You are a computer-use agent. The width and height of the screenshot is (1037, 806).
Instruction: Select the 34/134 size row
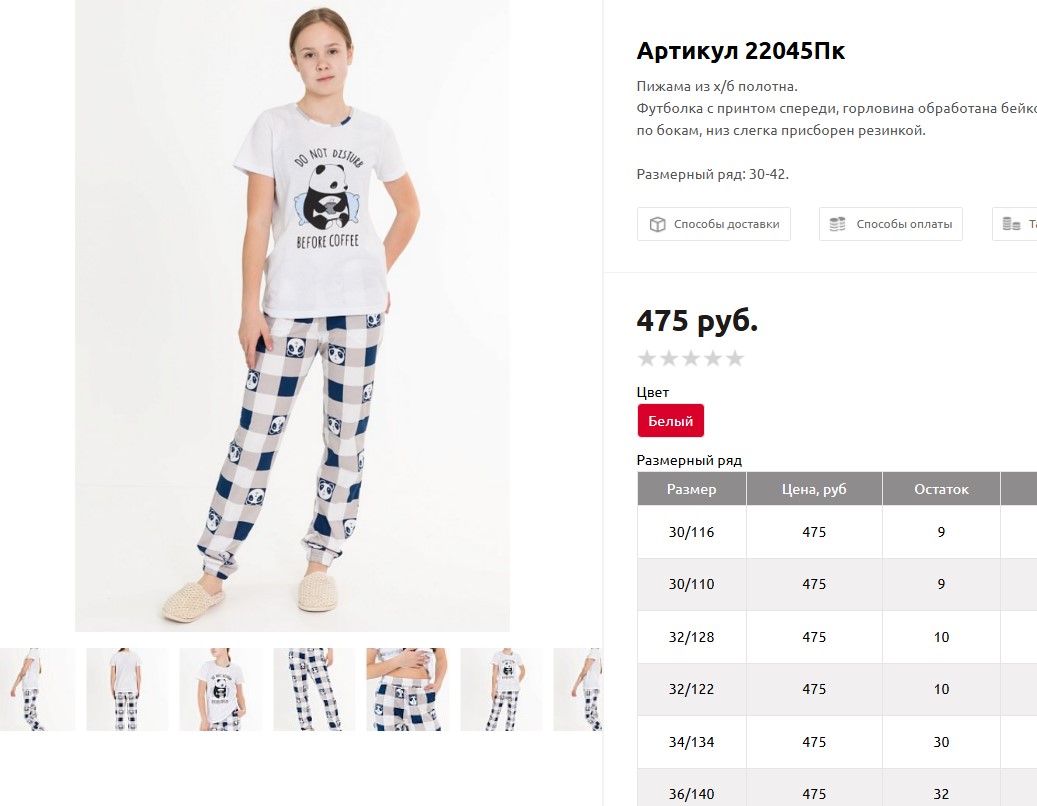(x=837, y=742)
